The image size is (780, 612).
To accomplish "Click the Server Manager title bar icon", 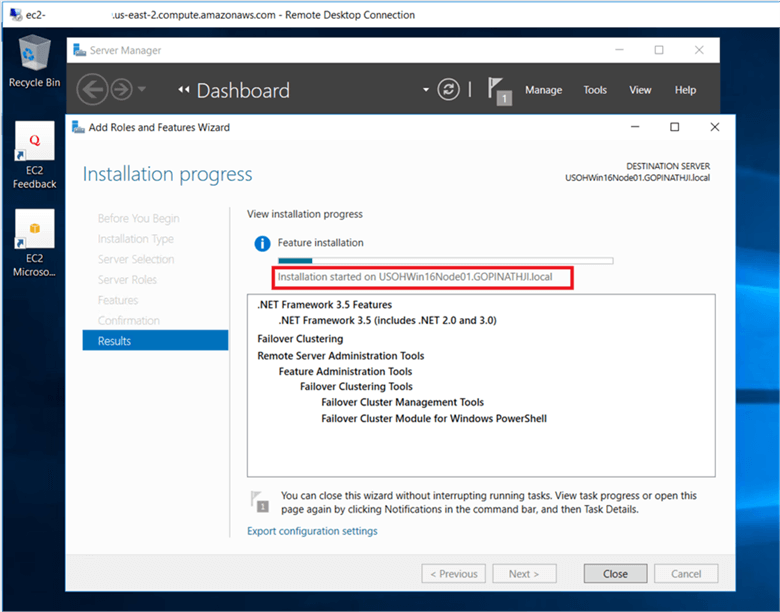I will tap(80, 50).
